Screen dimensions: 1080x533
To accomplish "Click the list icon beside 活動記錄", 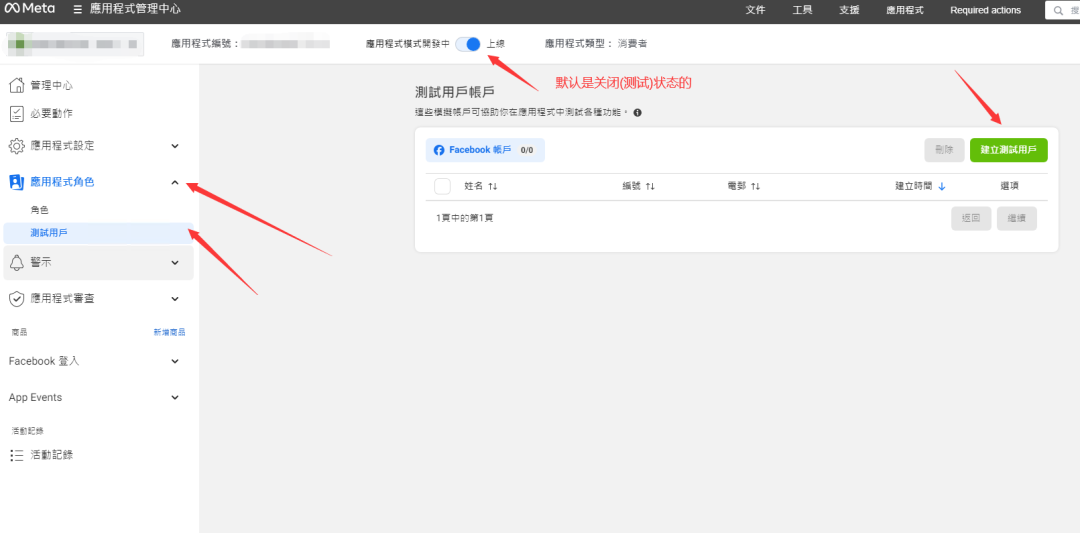I will tap(17, 455).
